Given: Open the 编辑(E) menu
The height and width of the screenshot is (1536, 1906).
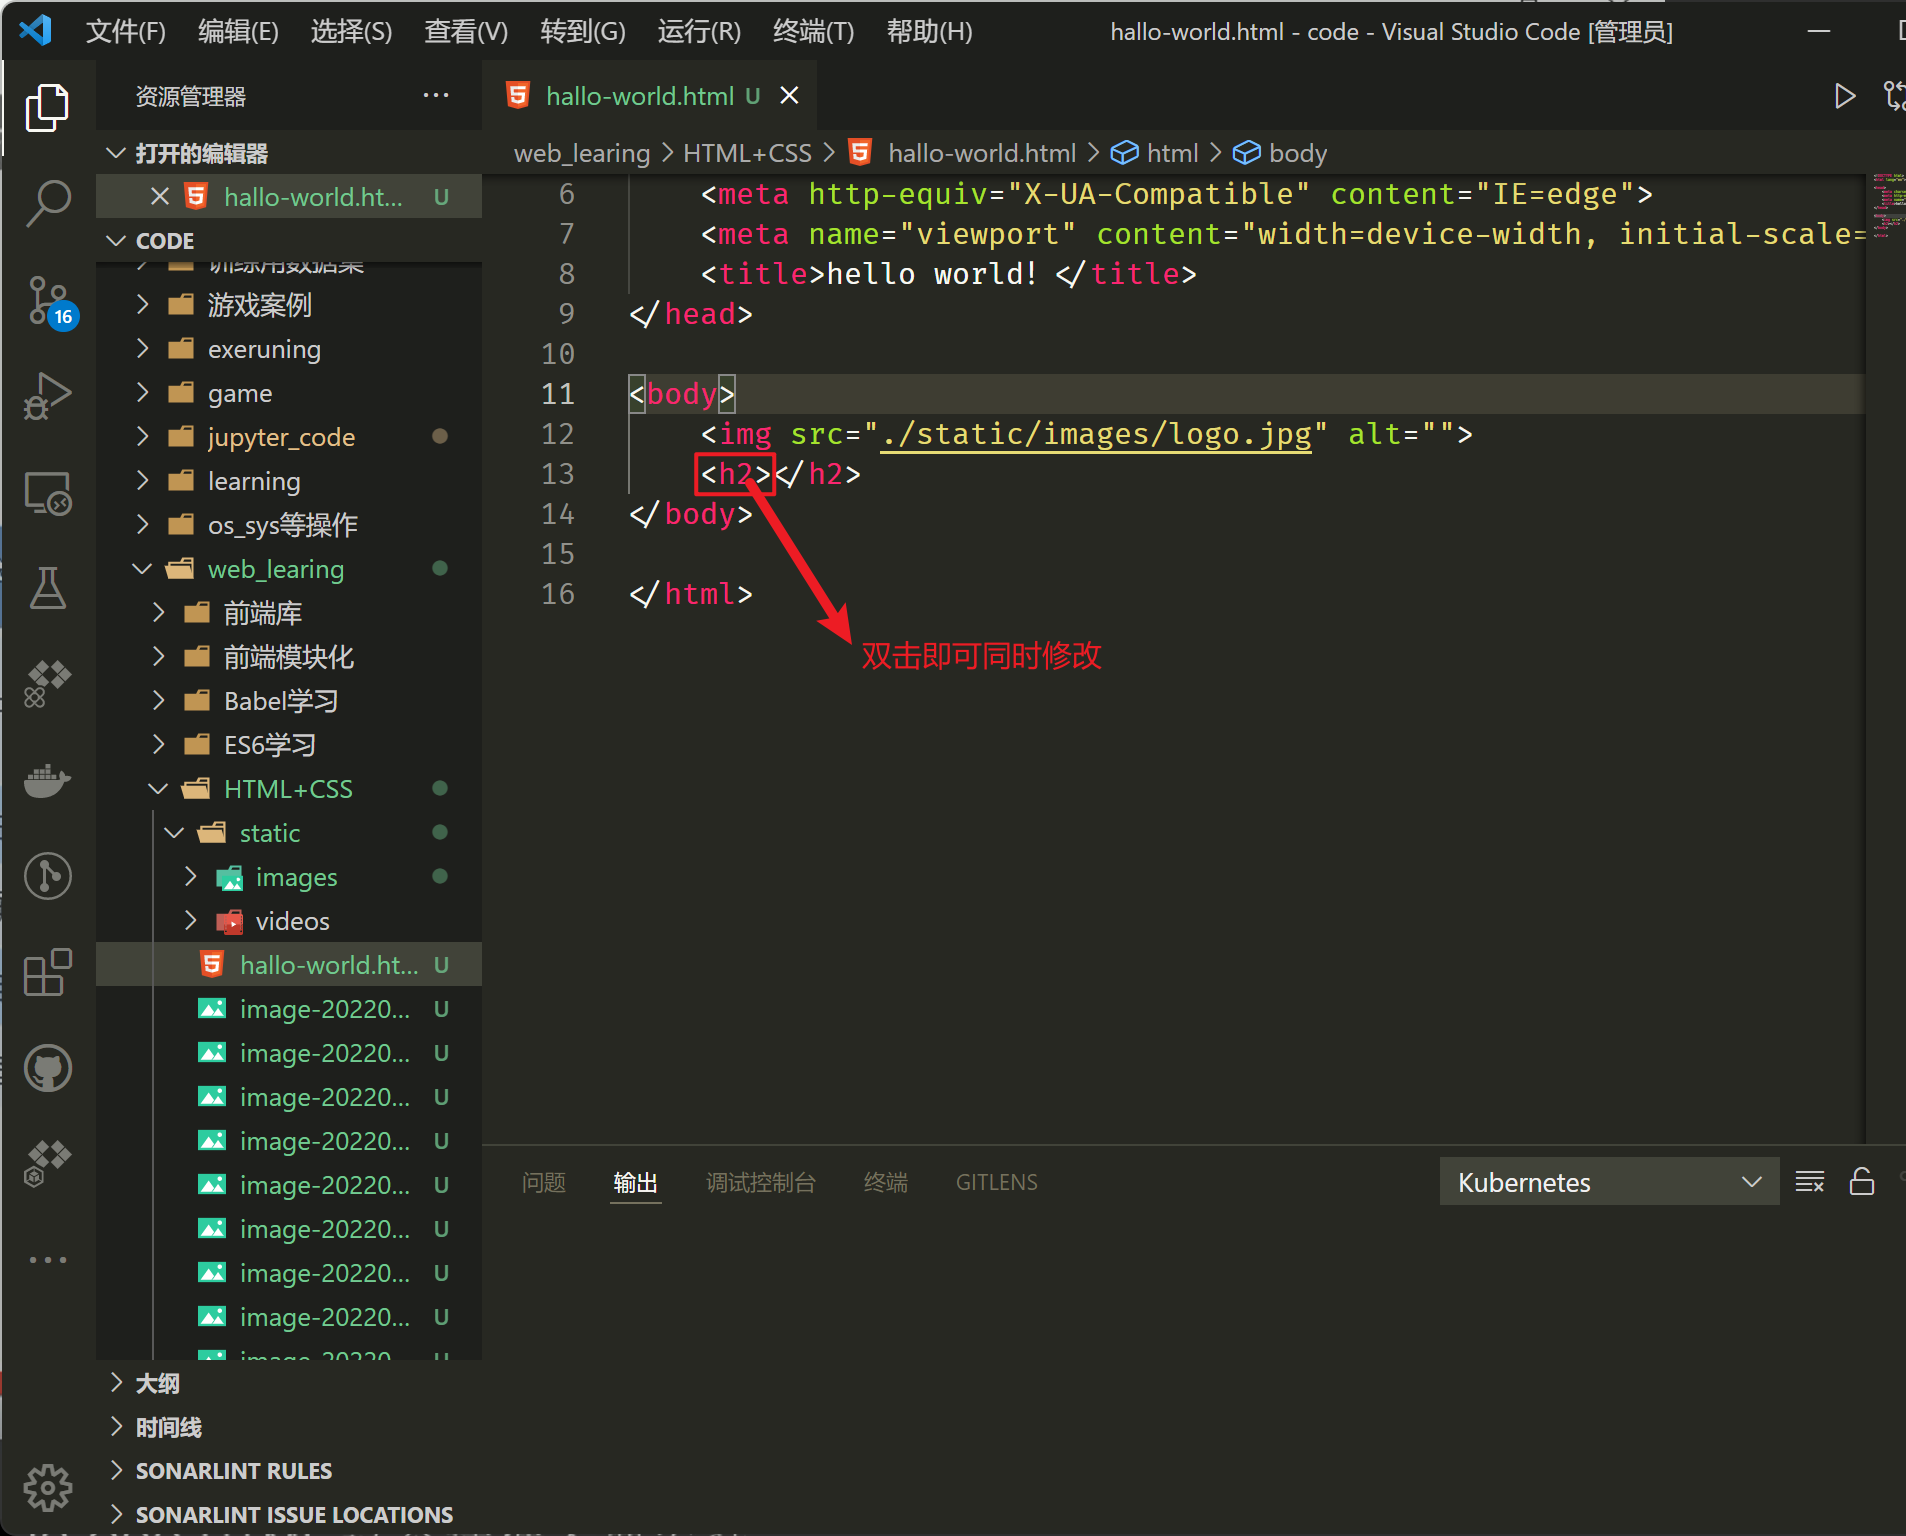Looking at the screenshot, I should [238, 31].
